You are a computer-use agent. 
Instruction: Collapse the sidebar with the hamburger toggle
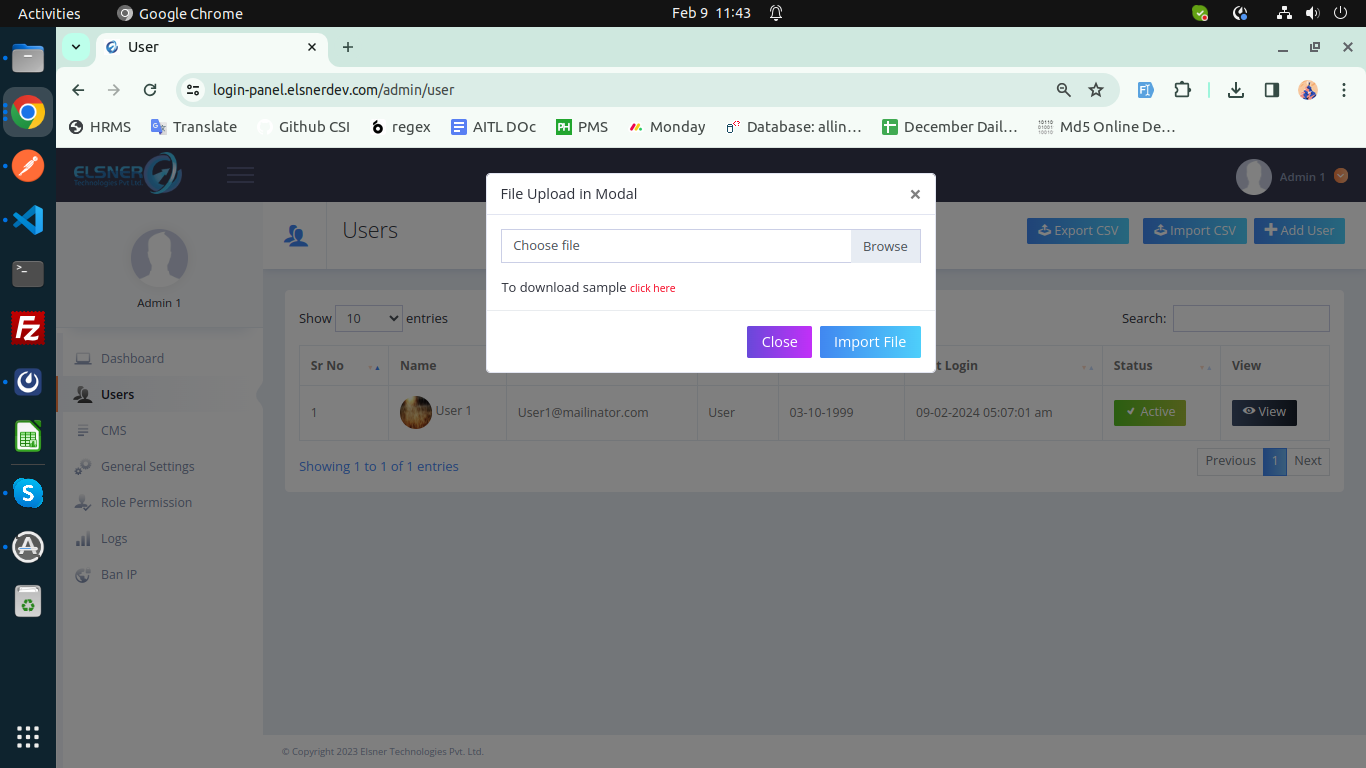pyautogui.click(x=240, y=173)
